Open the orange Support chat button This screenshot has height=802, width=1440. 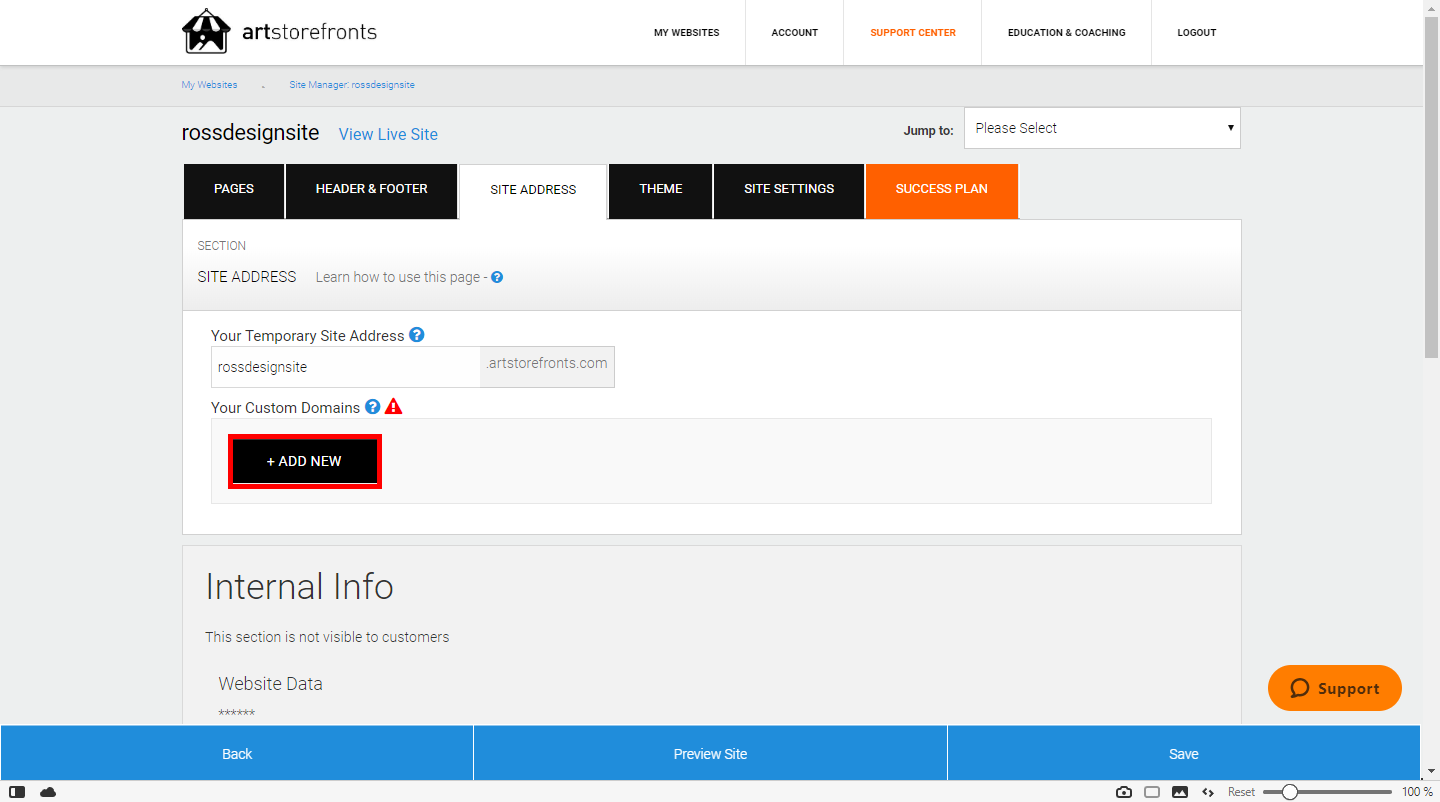[x=1335, y=688]
